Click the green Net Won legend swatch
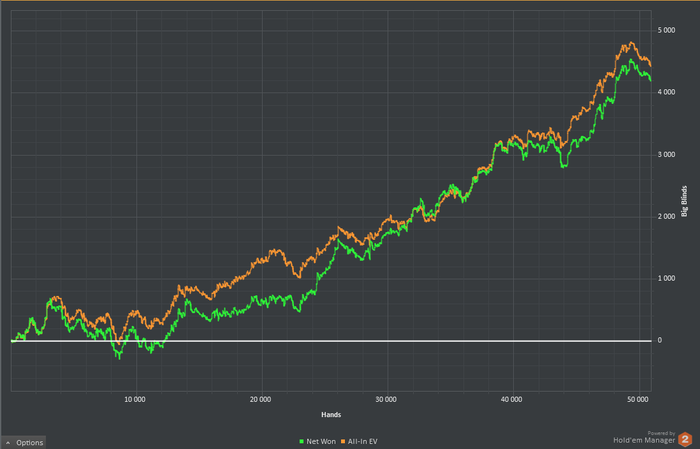700x449 pixels. point(301,441)
